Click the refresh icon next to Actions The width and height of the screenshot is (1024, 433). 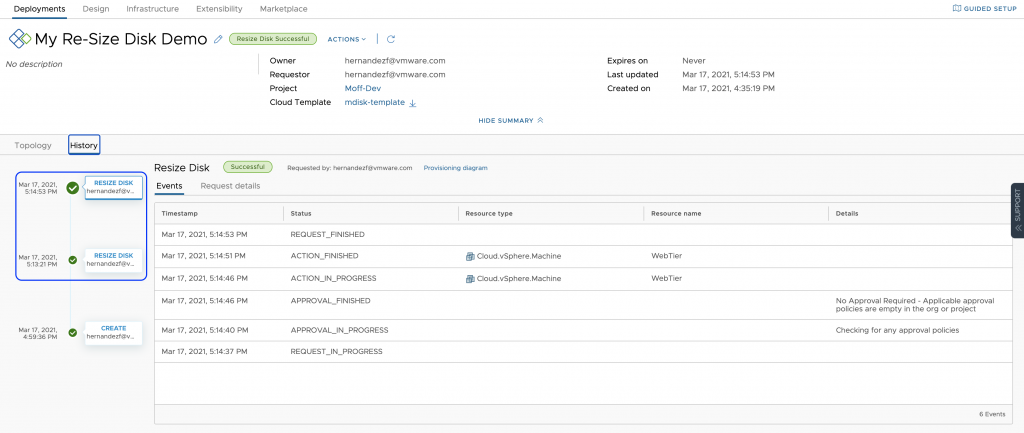point(391,40)
